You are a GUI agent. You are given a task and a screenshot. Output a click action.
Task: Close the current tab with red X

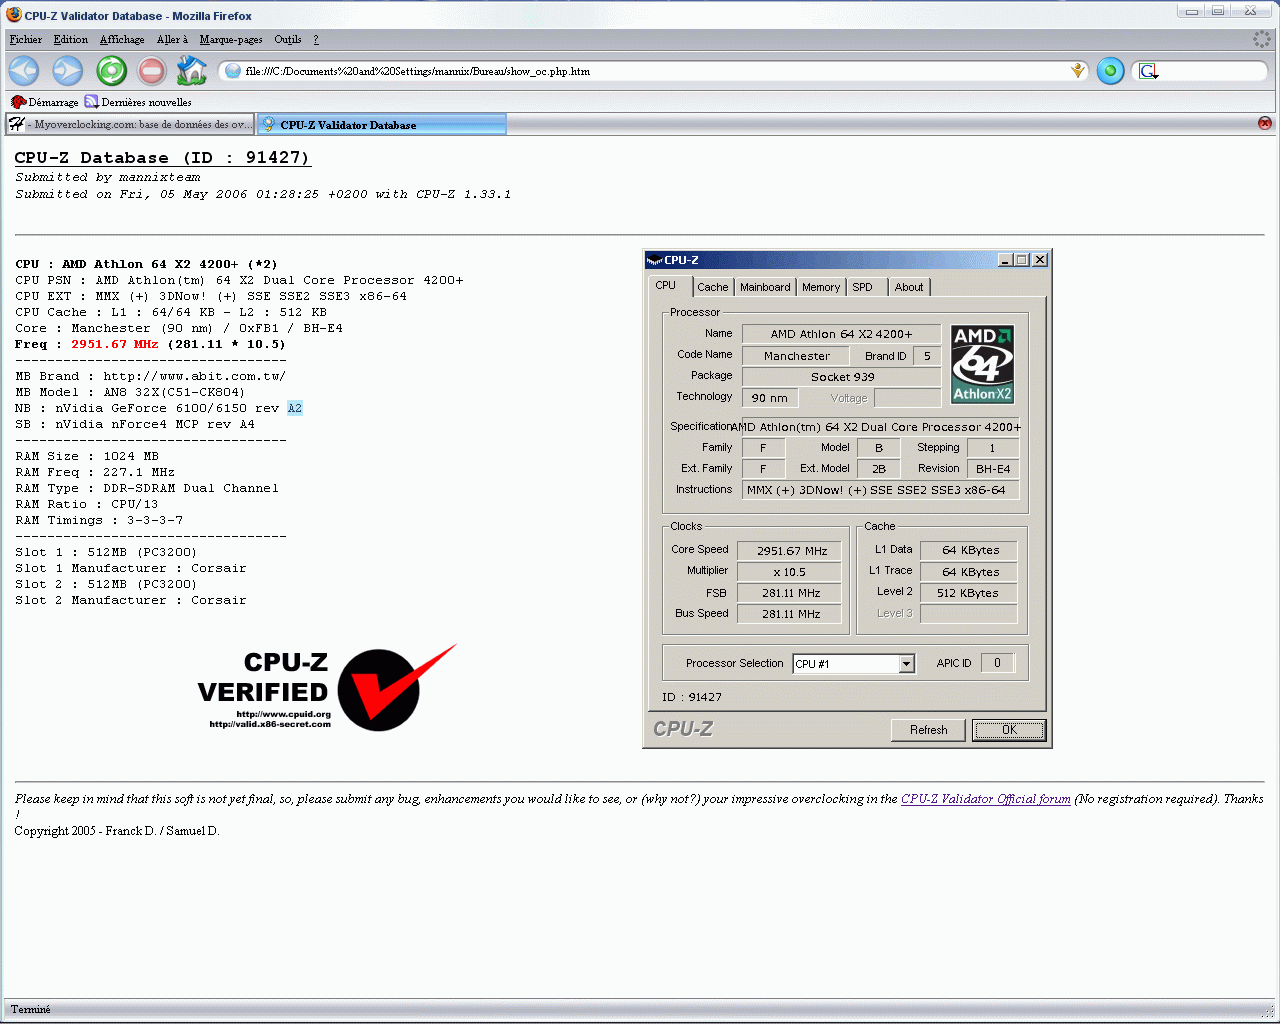1265,123
